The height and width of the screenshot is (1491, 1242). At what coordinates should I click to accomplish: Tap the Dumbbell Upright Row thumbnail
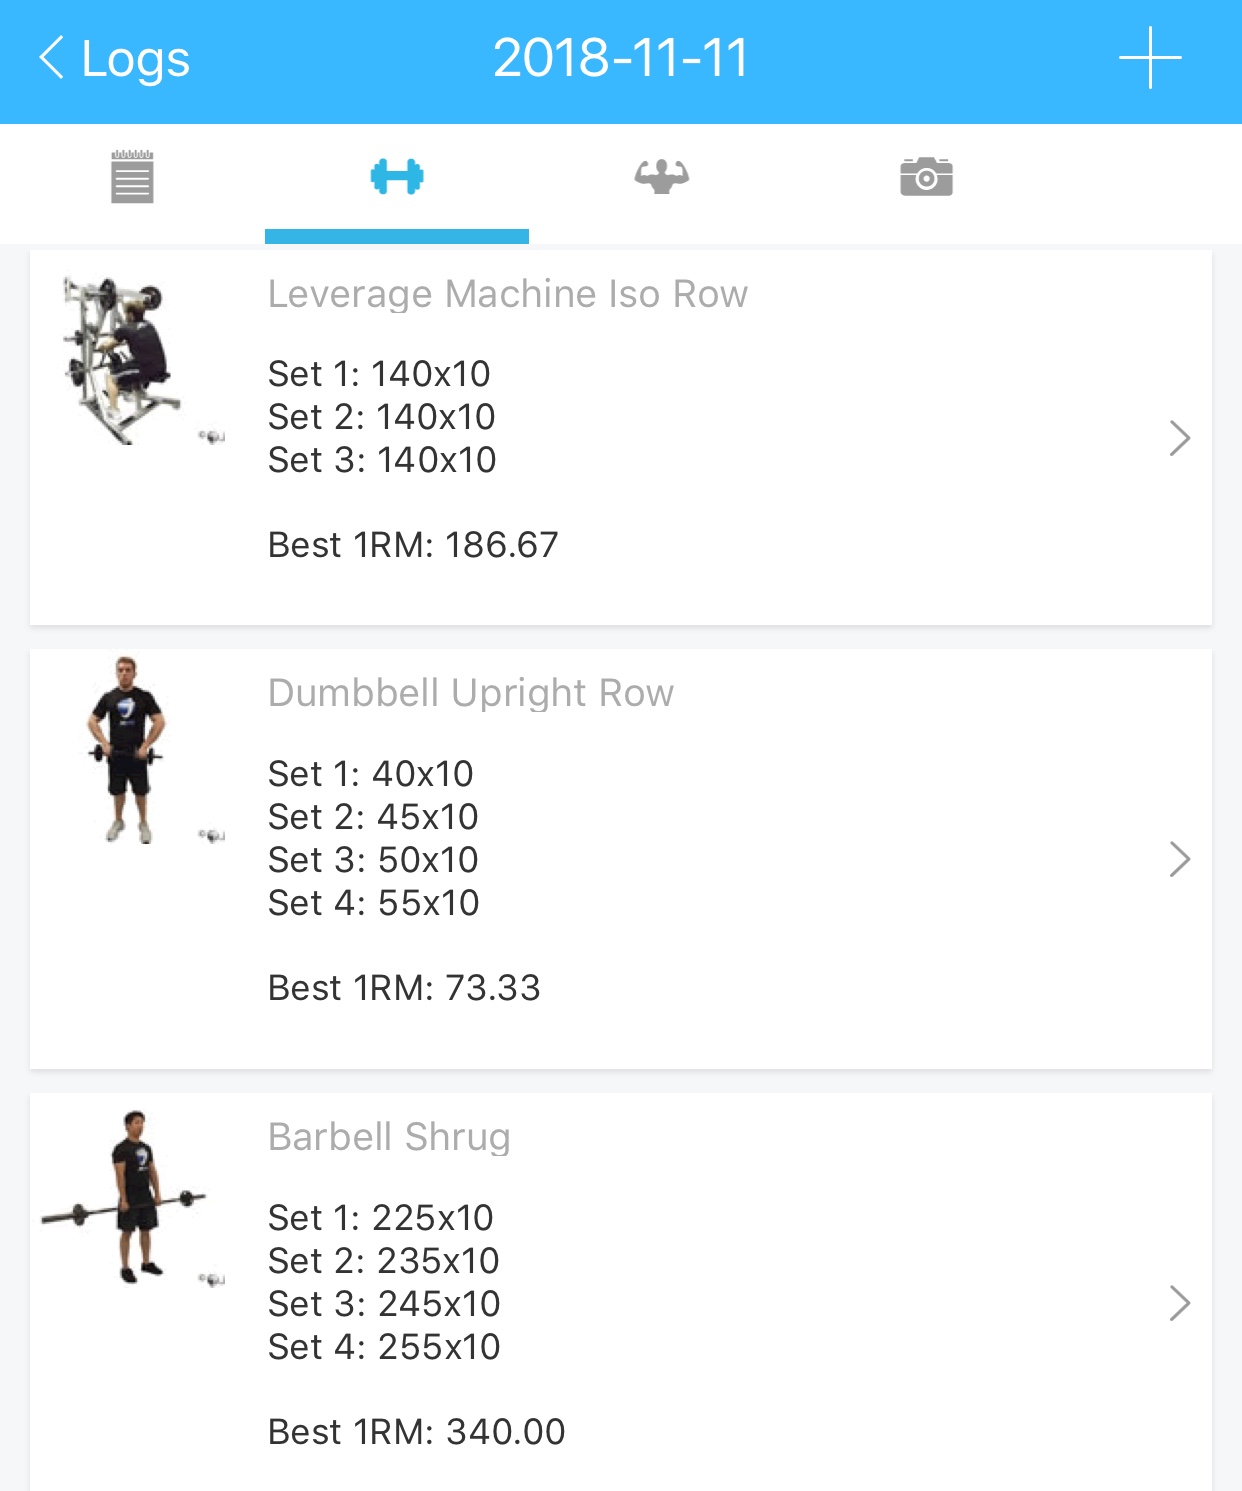[126, 750]
